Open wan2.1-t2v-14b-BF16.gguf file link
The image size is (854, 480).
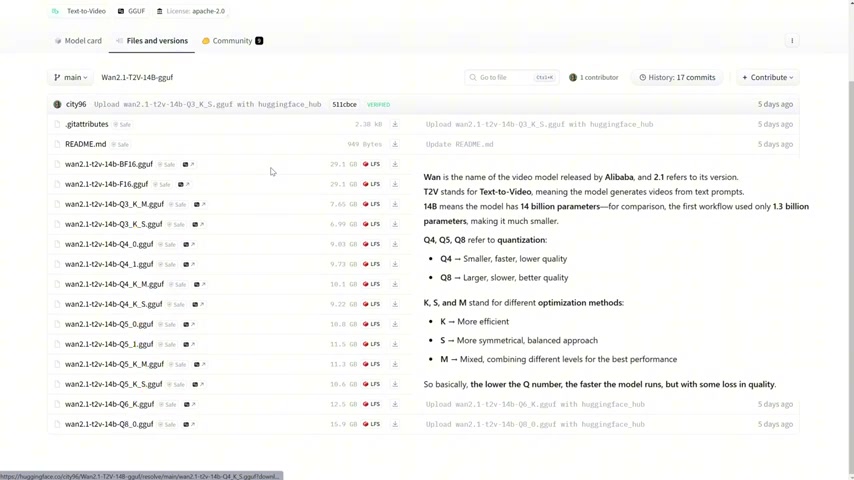click(108, 164)
